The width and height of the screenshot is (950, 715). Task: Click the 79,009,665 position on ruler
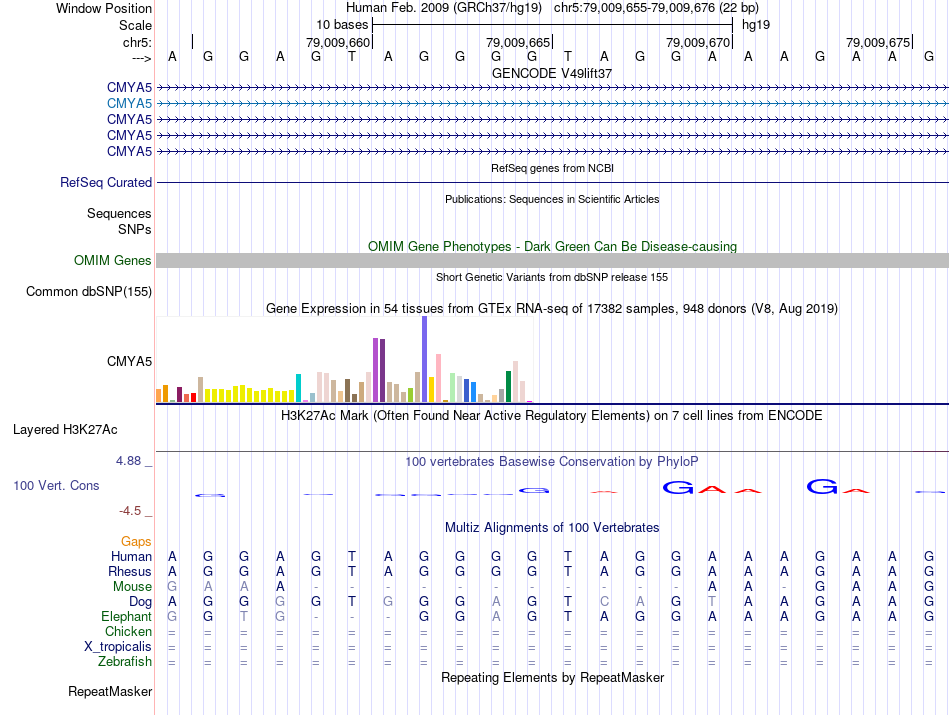[518, 42]
